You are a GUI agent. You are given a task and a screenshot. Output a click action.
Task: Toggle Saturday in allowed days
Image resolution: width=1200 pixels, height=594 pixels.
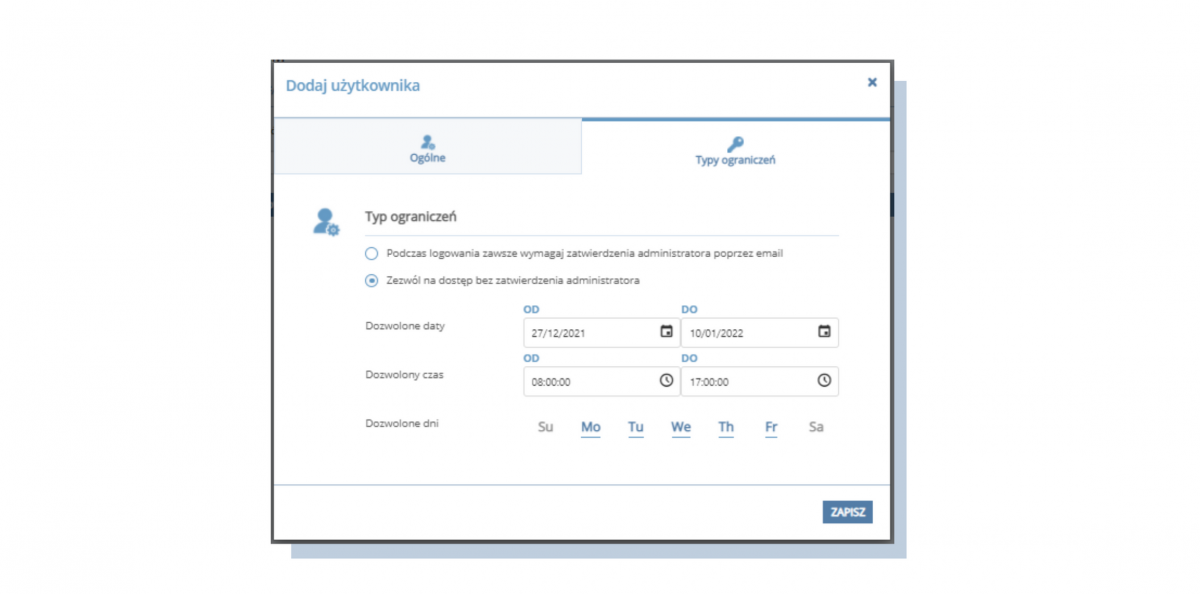click(816, 427)
